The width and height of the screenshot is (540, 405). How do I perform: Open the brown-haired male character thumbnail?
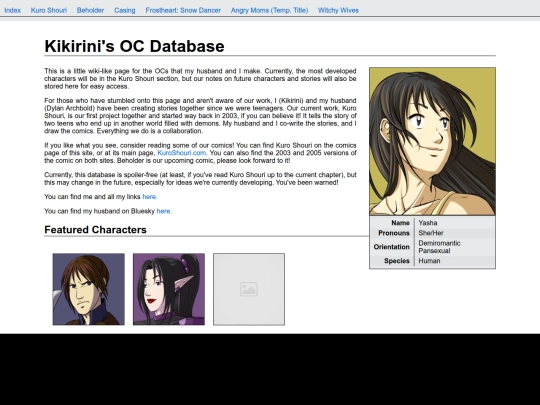pyautogui.click(x=89, y=289)
